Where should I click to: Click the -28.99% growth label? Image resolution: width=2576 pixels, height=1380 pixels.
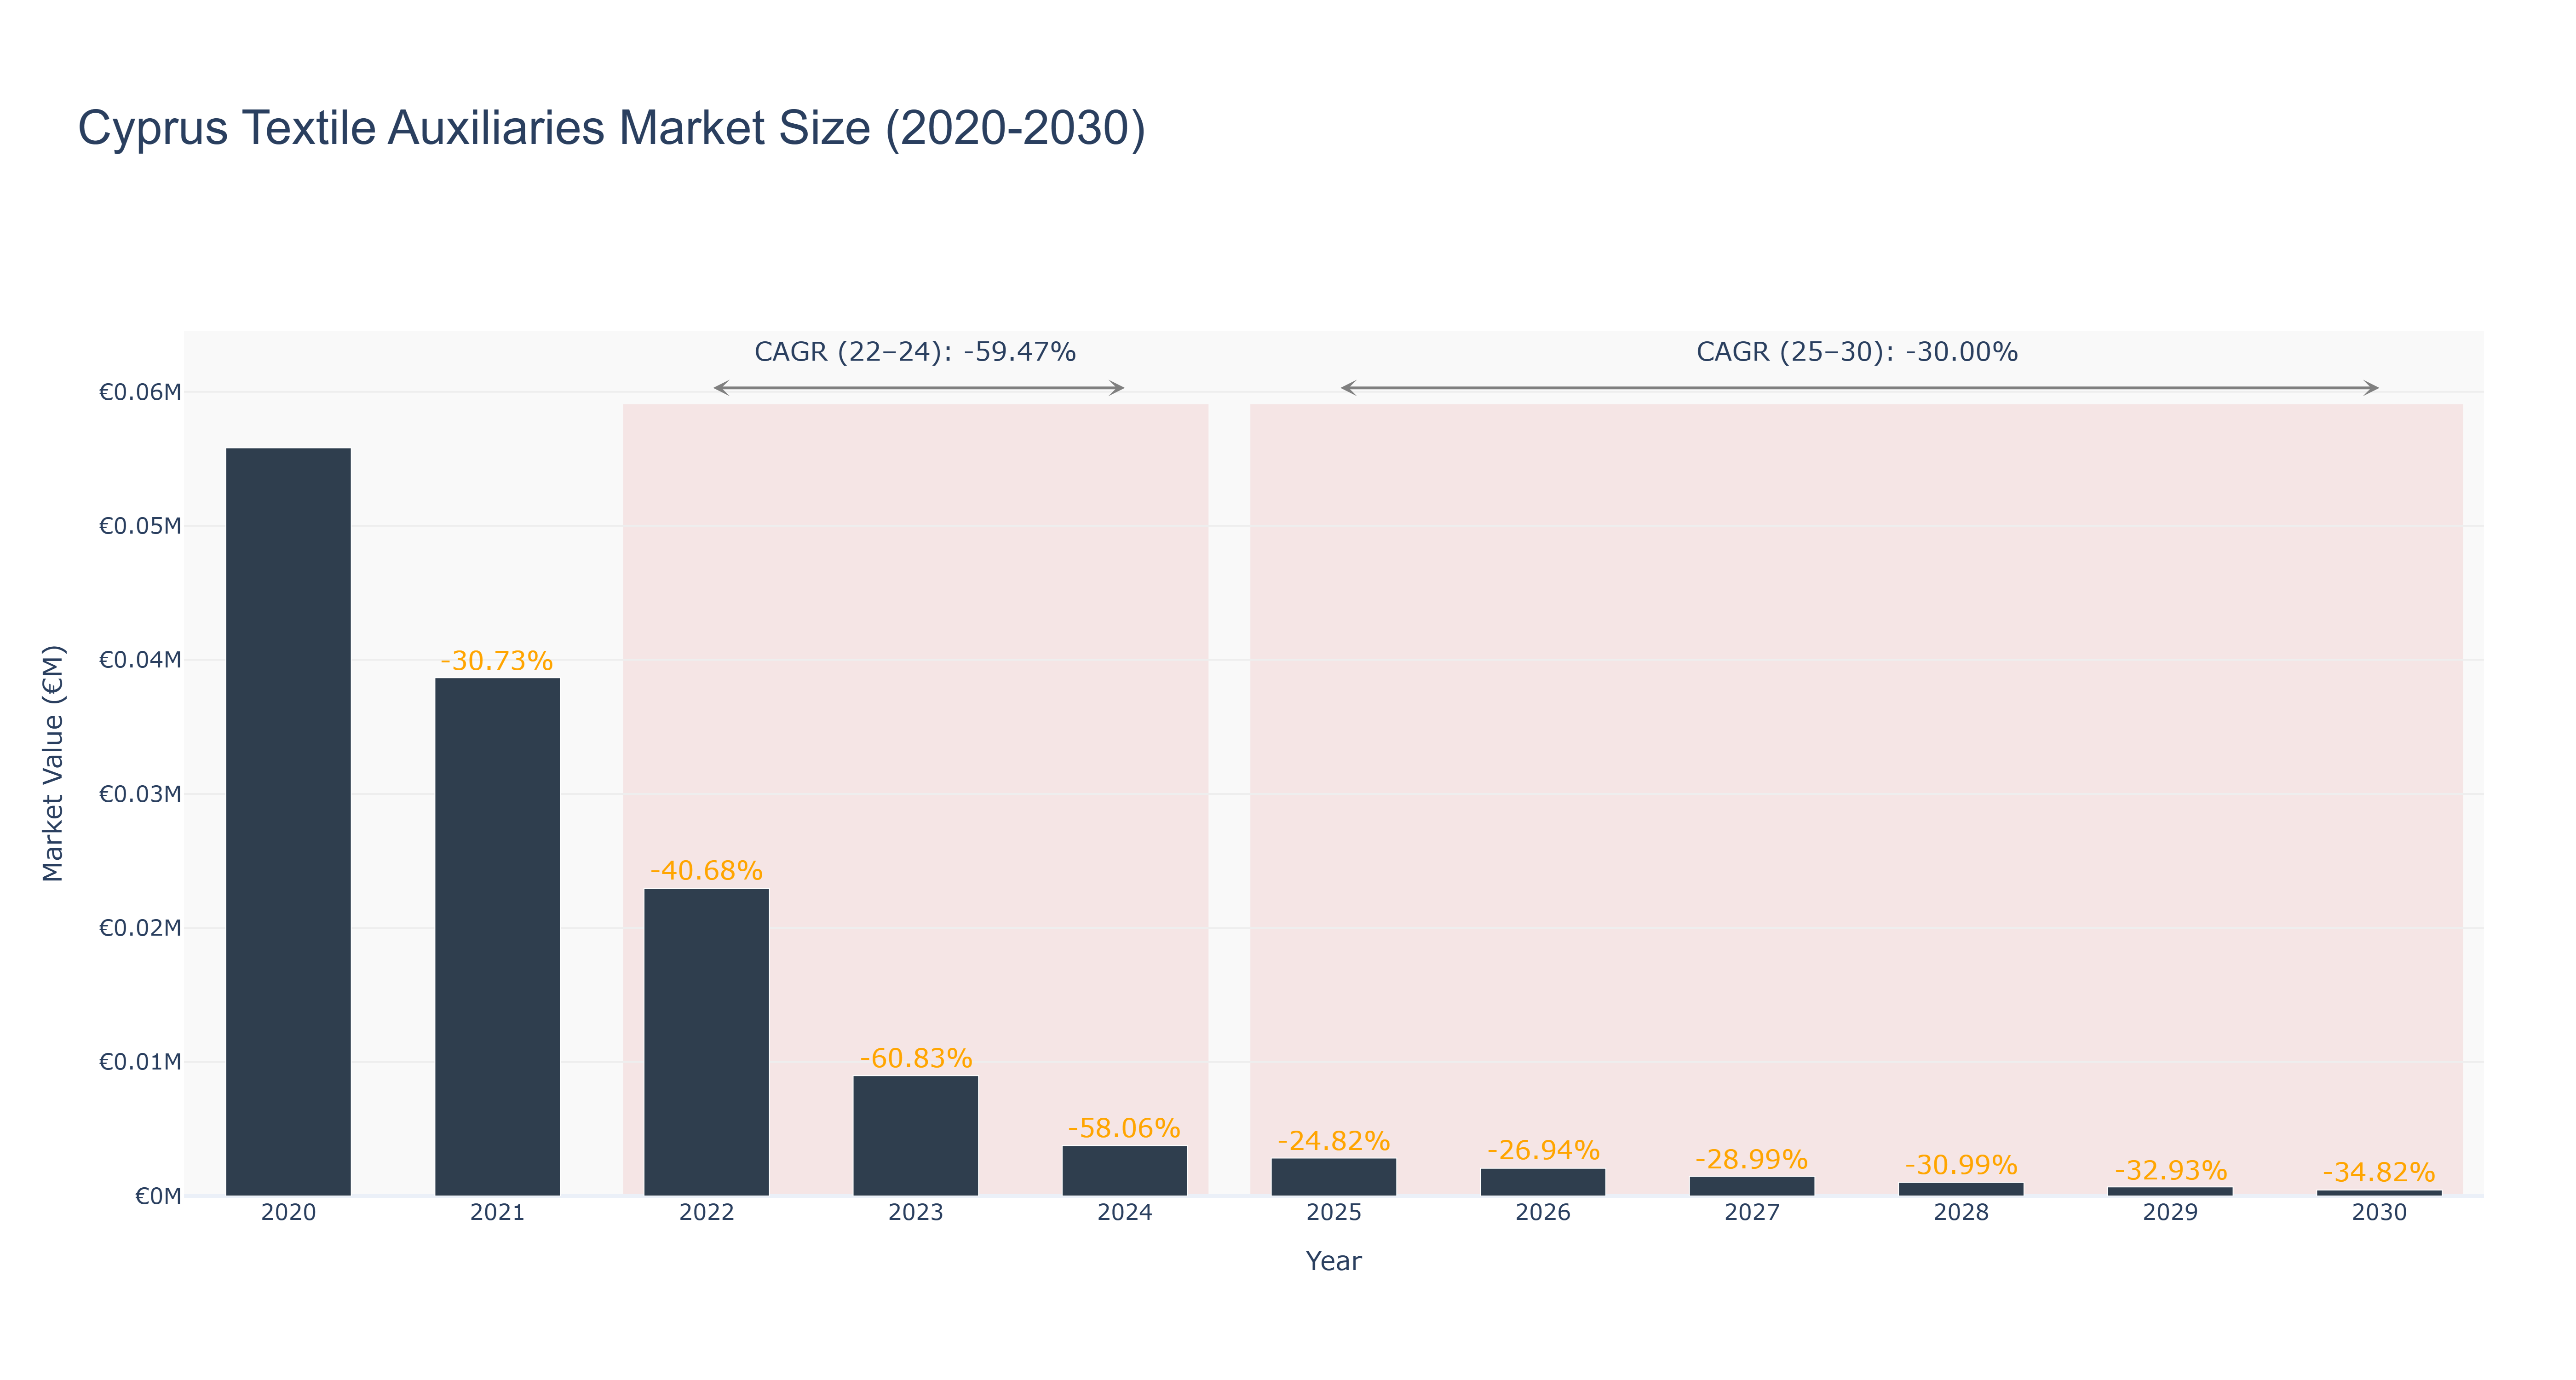(x=1751, y=1160)
